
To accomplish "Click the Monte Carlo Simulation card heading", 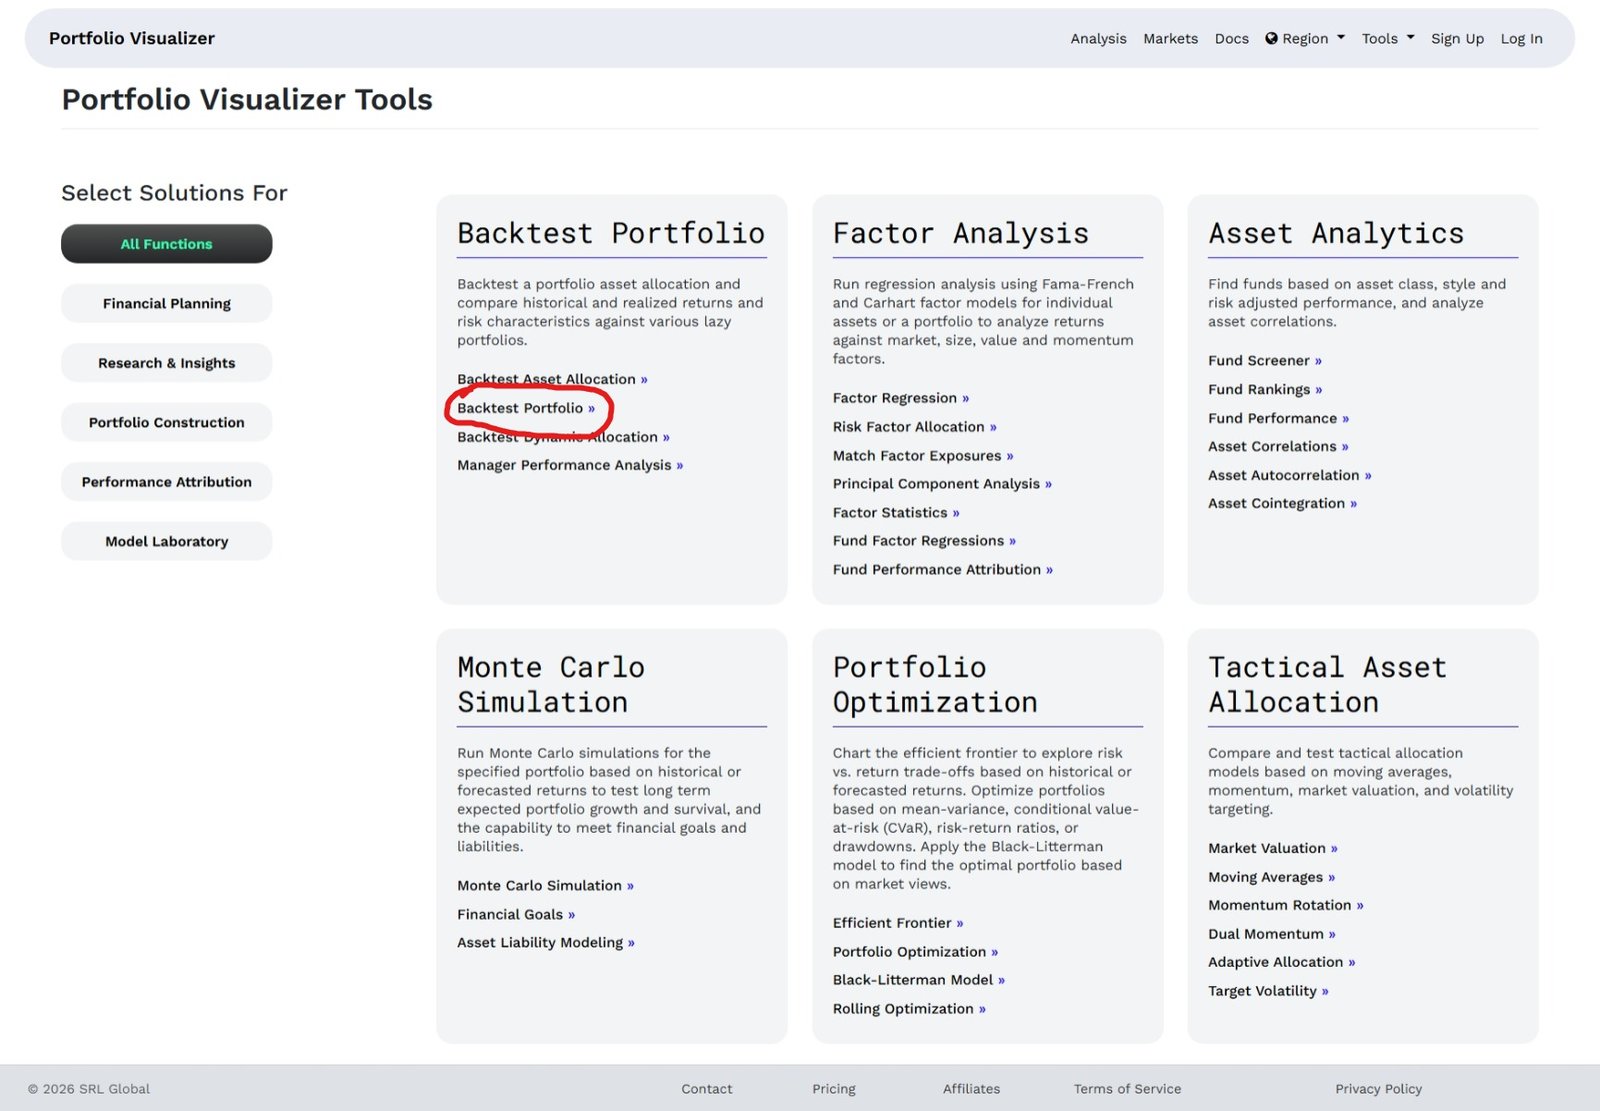I will coord(551,685).
